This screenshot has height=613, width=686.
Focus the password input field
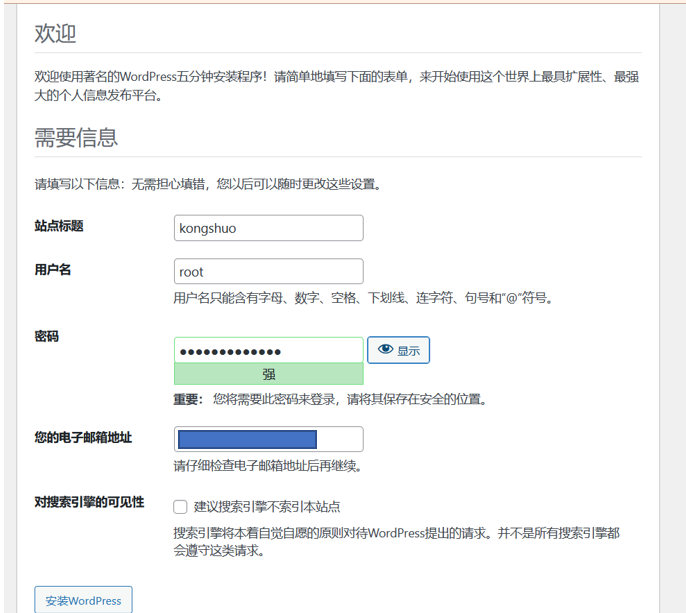[269, 350]
